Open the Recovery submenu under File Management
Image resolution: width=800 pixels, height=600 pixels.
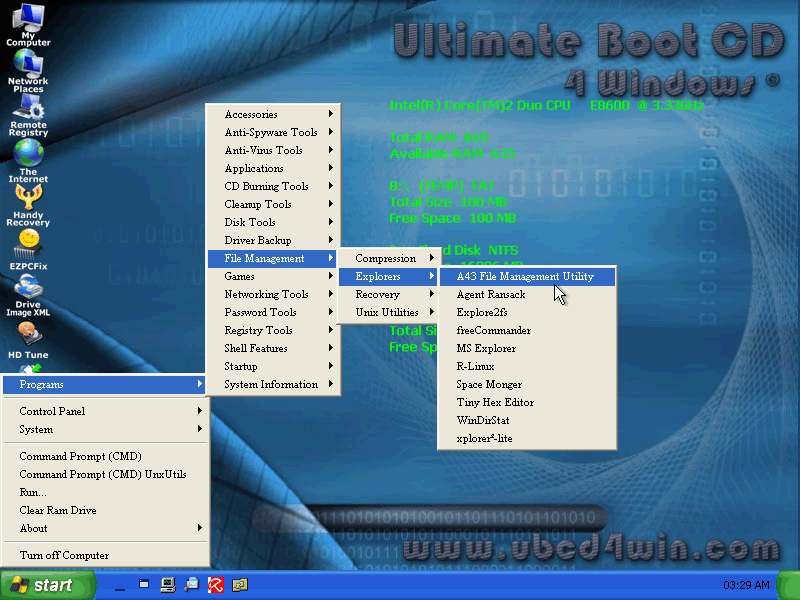click(x=388, y=294)
